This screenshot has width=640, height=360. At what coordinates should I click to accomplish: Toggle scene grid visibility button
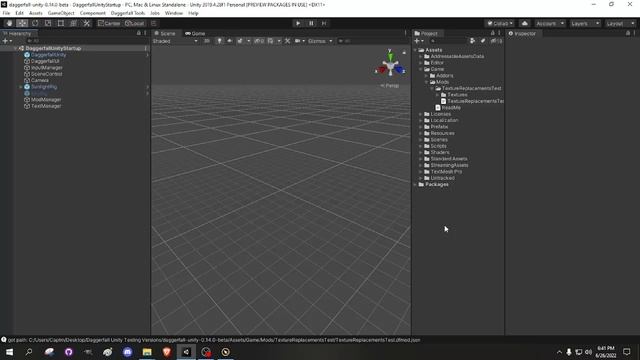click(271, 41)
